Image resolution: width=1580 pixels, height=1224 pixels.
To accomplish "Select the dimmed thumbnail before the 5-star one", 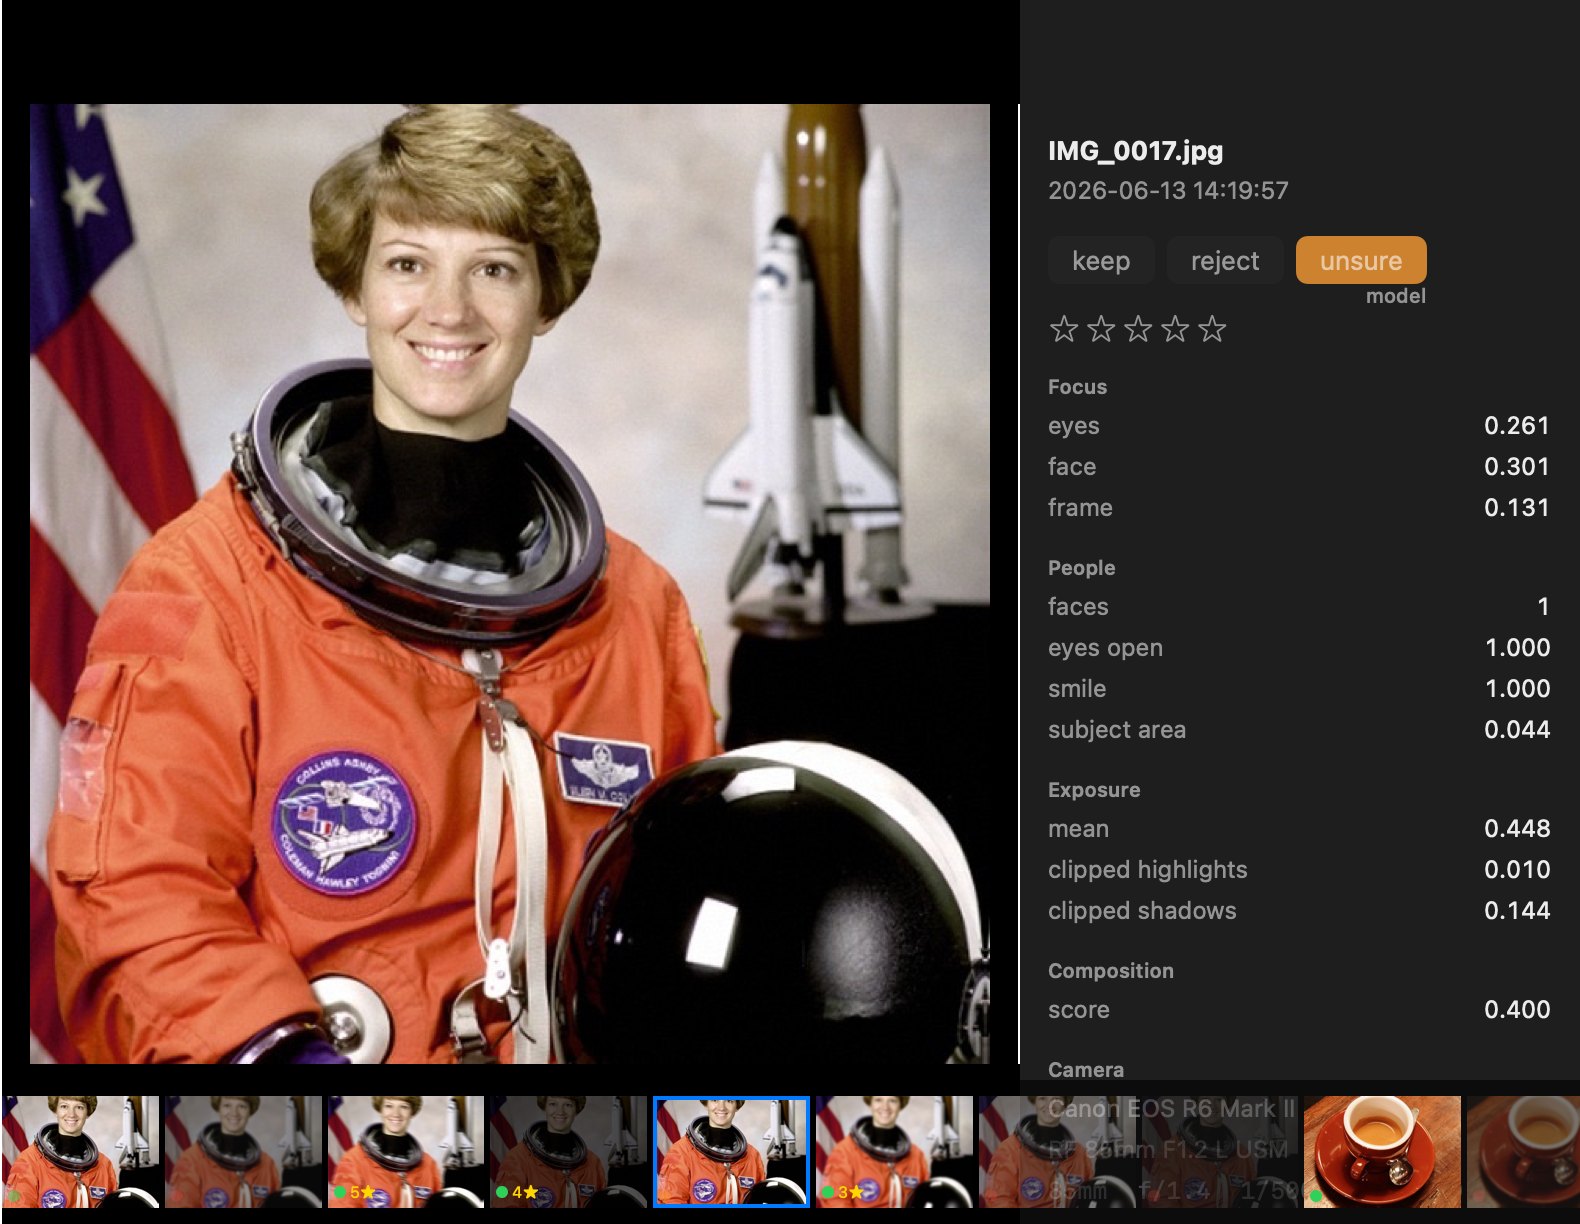I will [x=243, y=1152].
